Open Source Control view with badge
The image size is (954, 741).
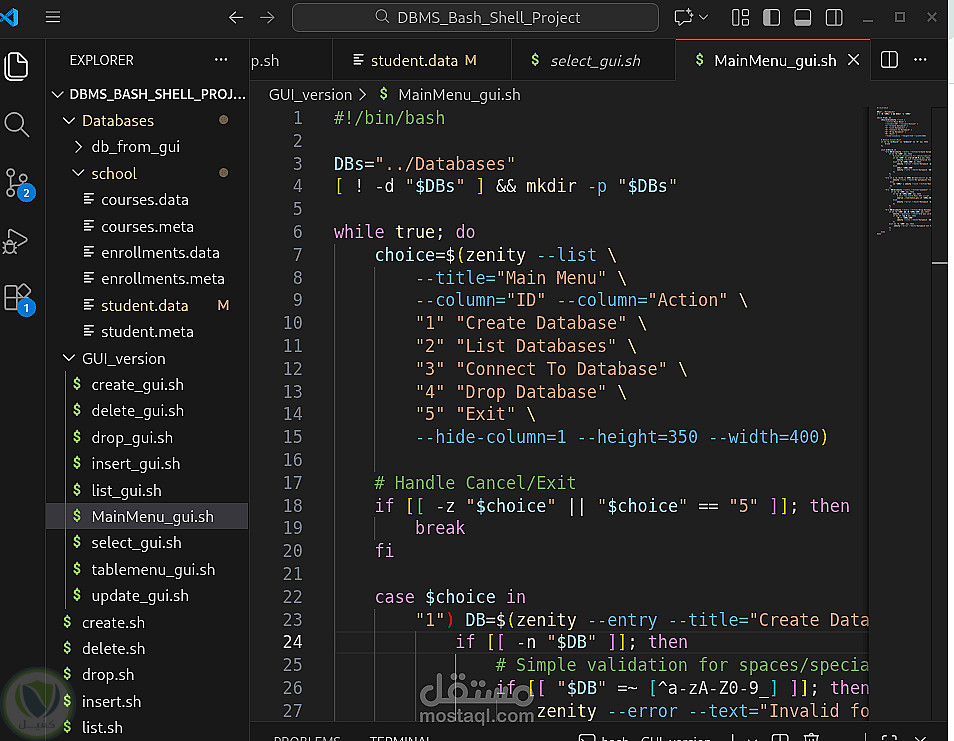coord(18,183)
